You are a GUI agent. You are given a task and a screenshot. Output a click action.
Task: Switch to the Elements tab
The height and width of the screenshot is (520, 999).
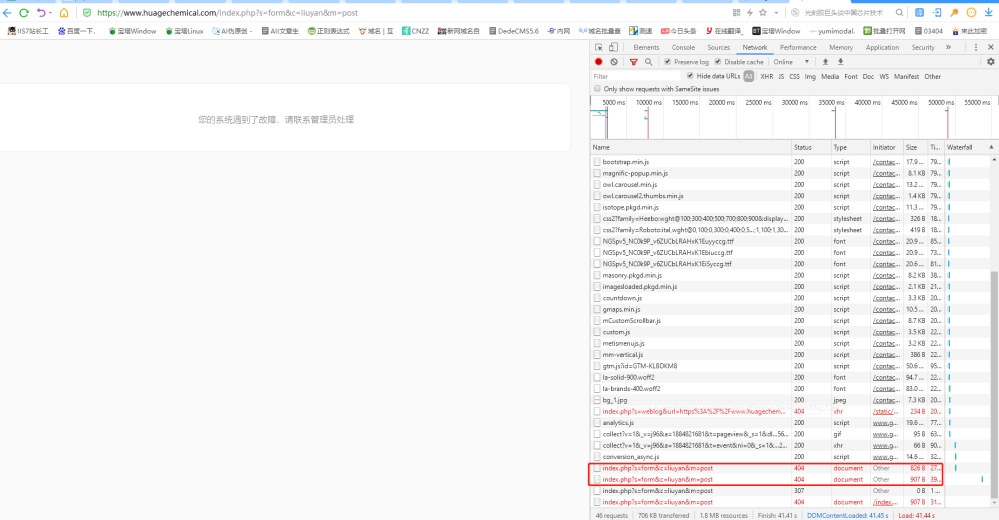646,47
